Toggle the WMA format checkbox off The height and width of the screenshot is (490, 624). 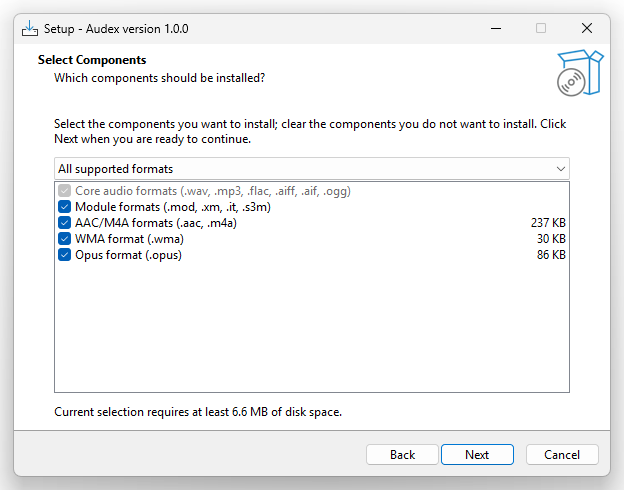point(65,239)
